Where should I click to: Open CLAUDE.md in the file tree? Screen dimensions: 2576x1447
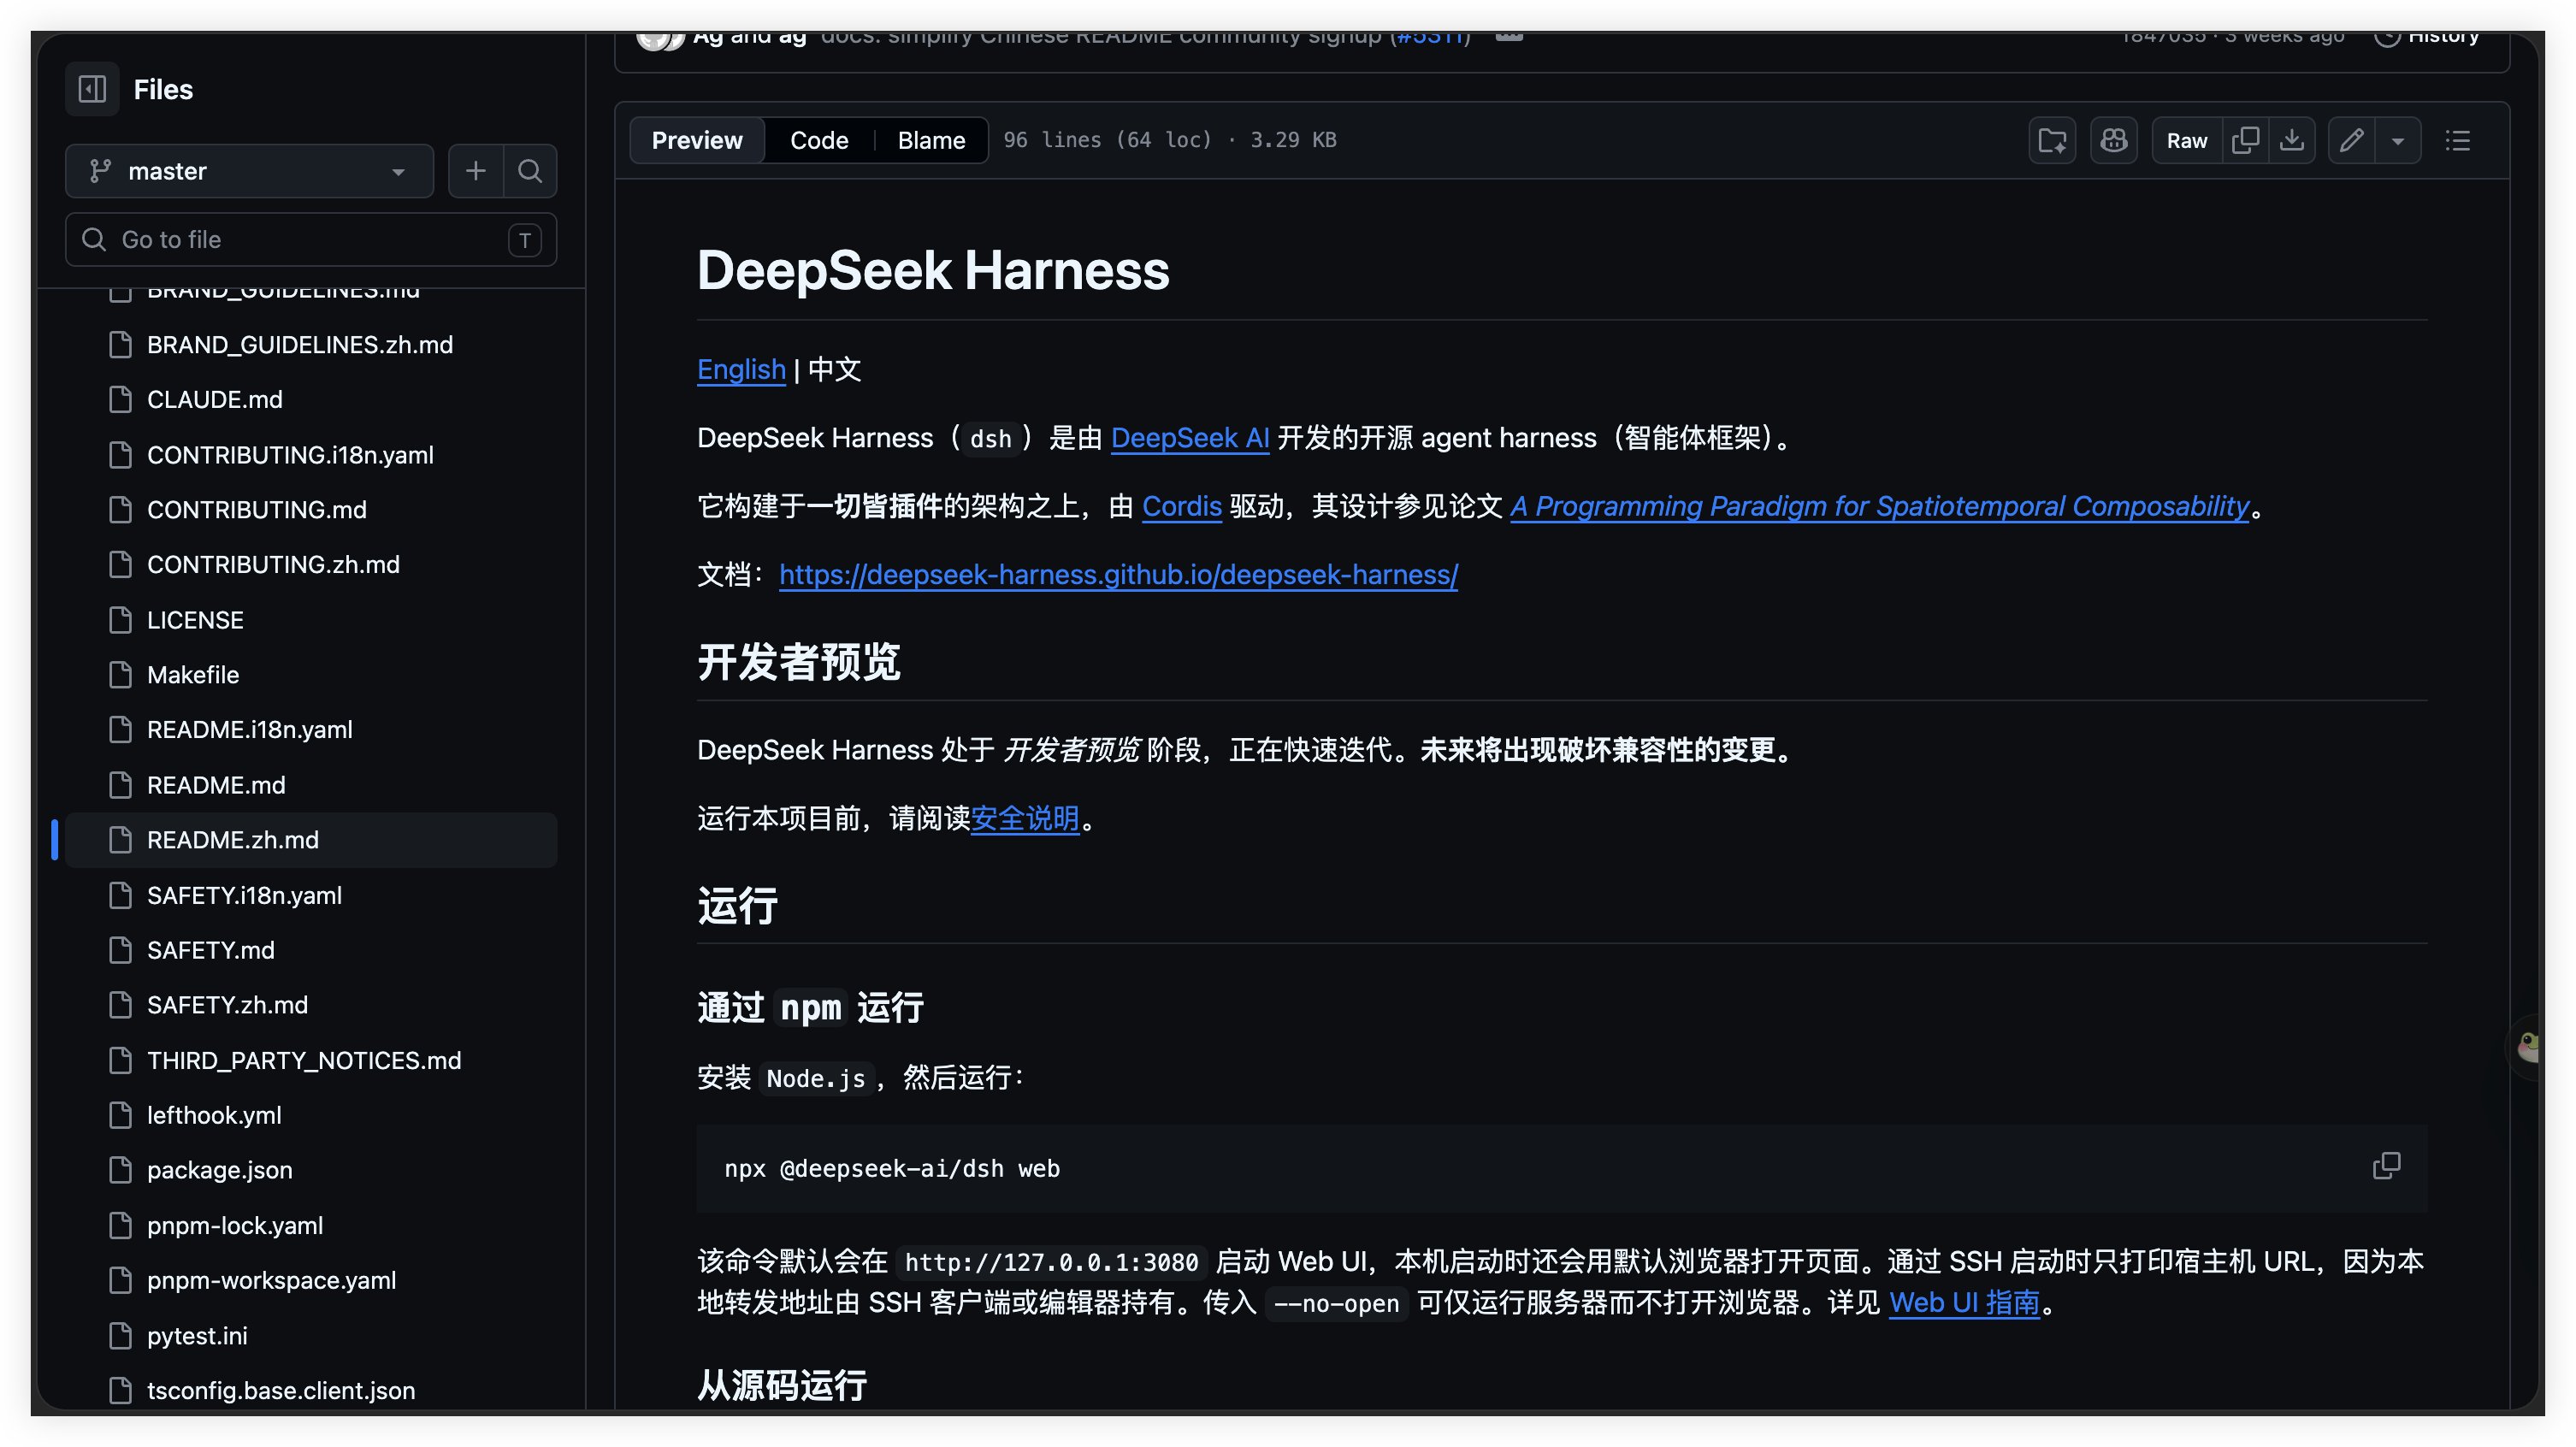coord(311,400)
